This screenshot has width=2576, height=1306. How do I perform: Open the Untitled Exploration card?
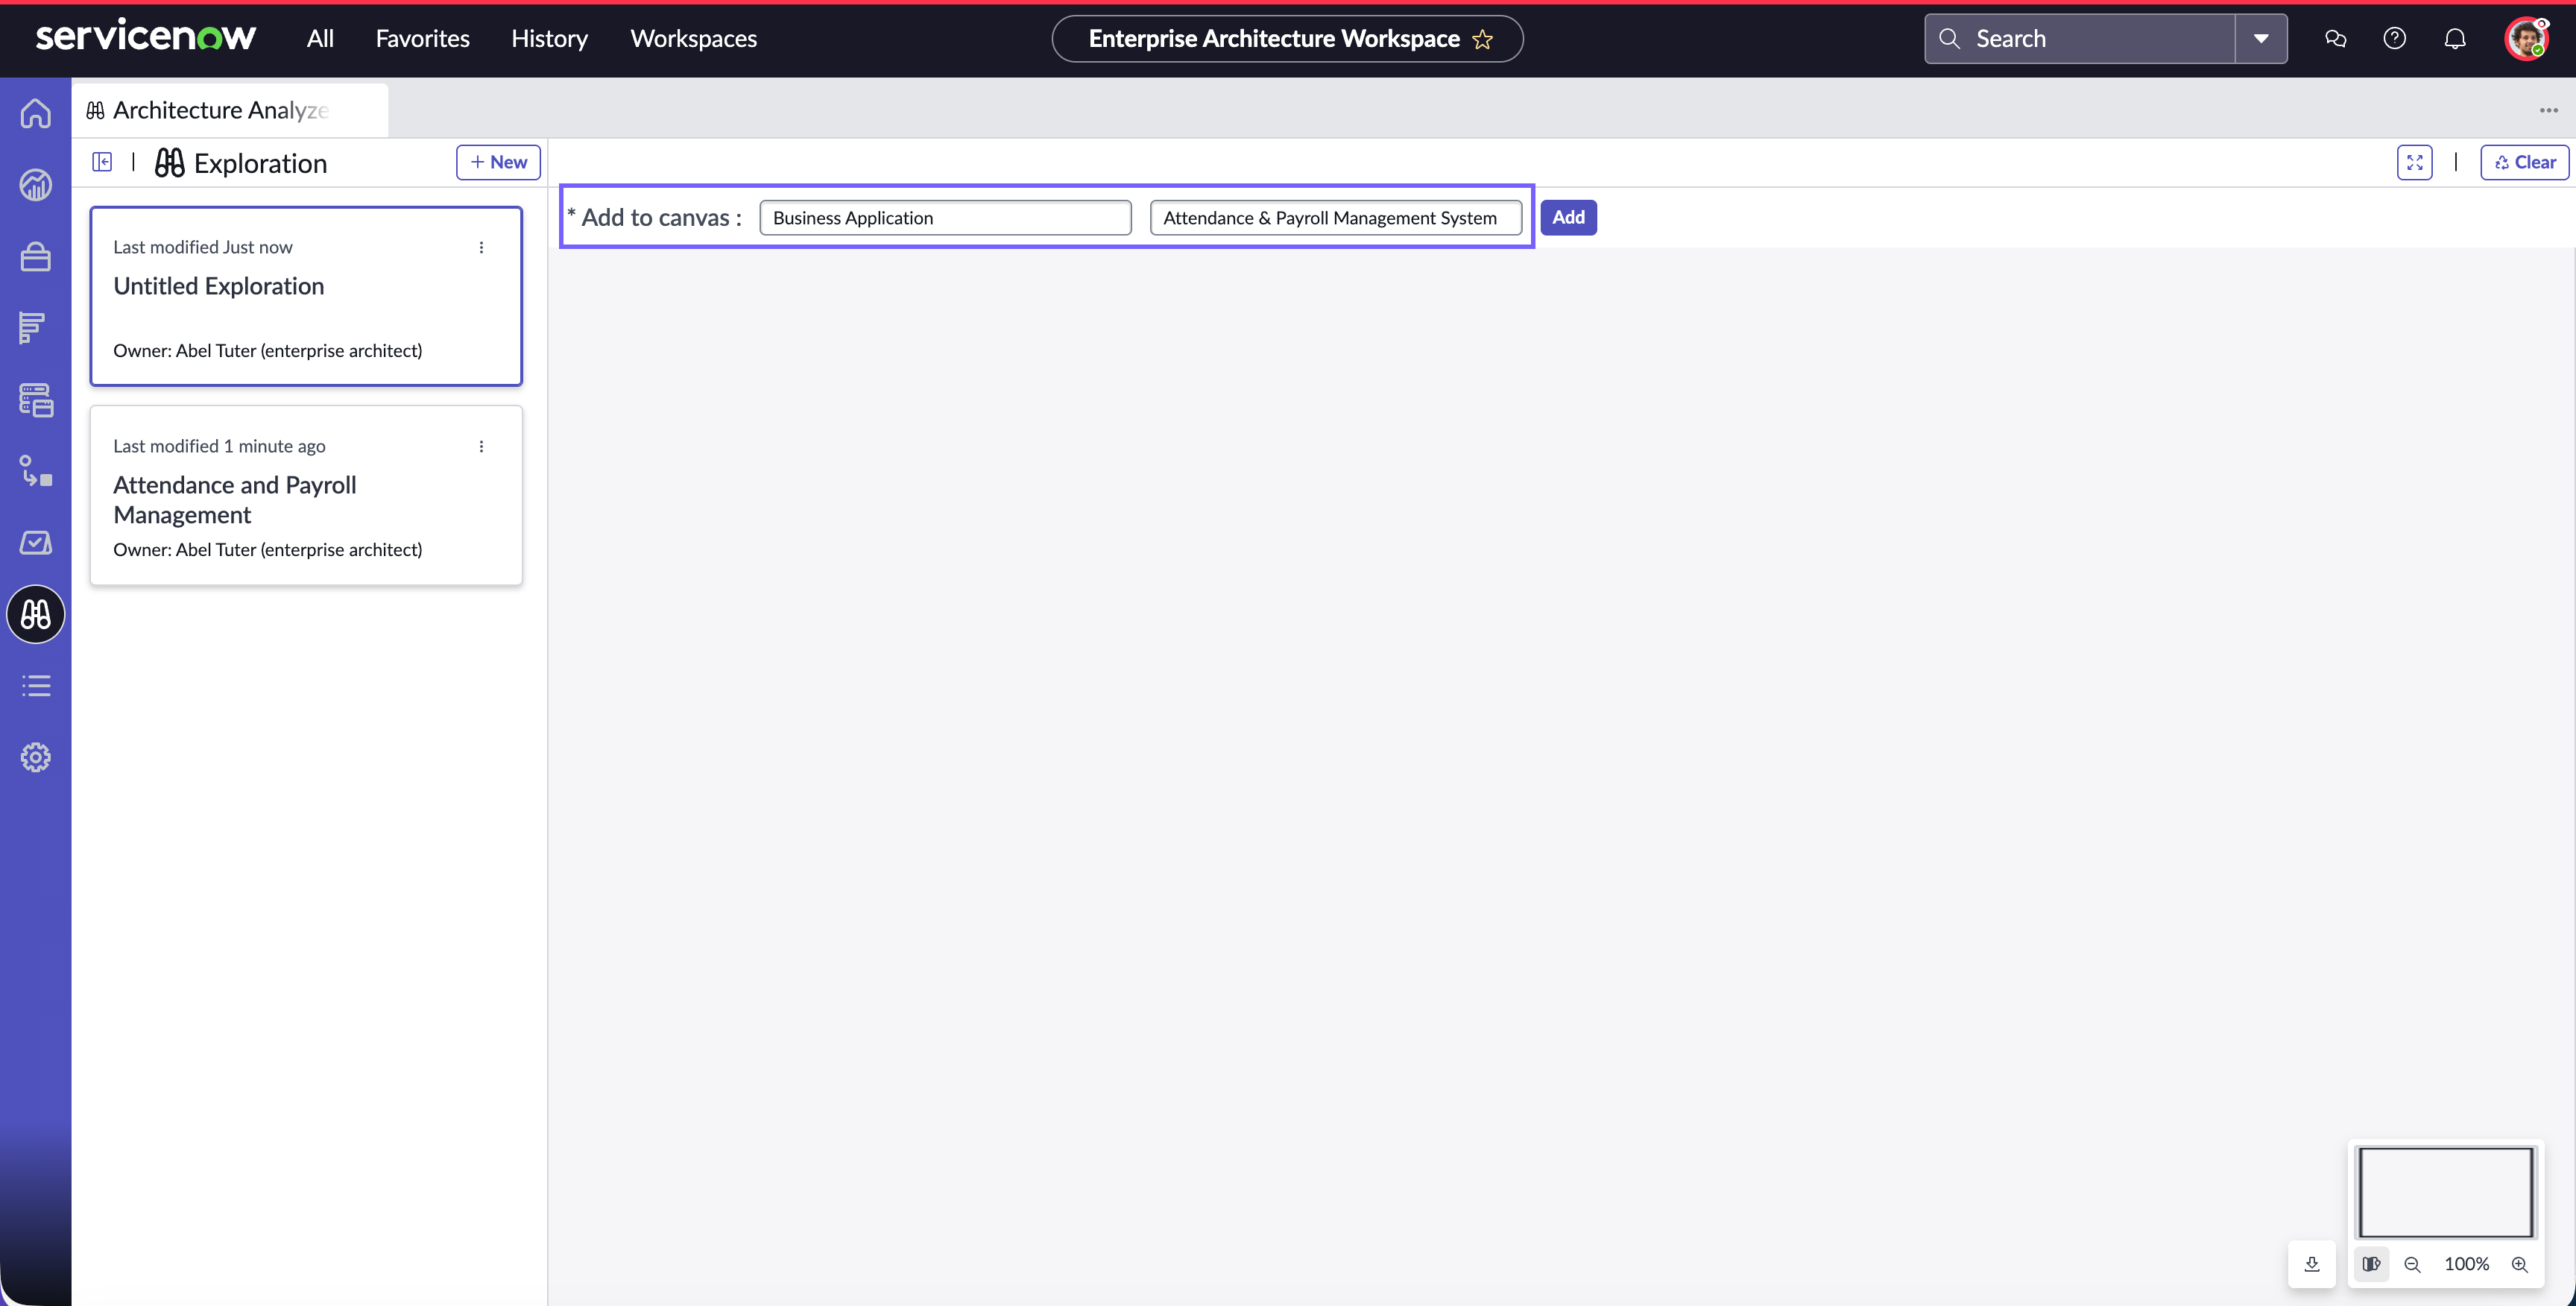pos(306,296)
